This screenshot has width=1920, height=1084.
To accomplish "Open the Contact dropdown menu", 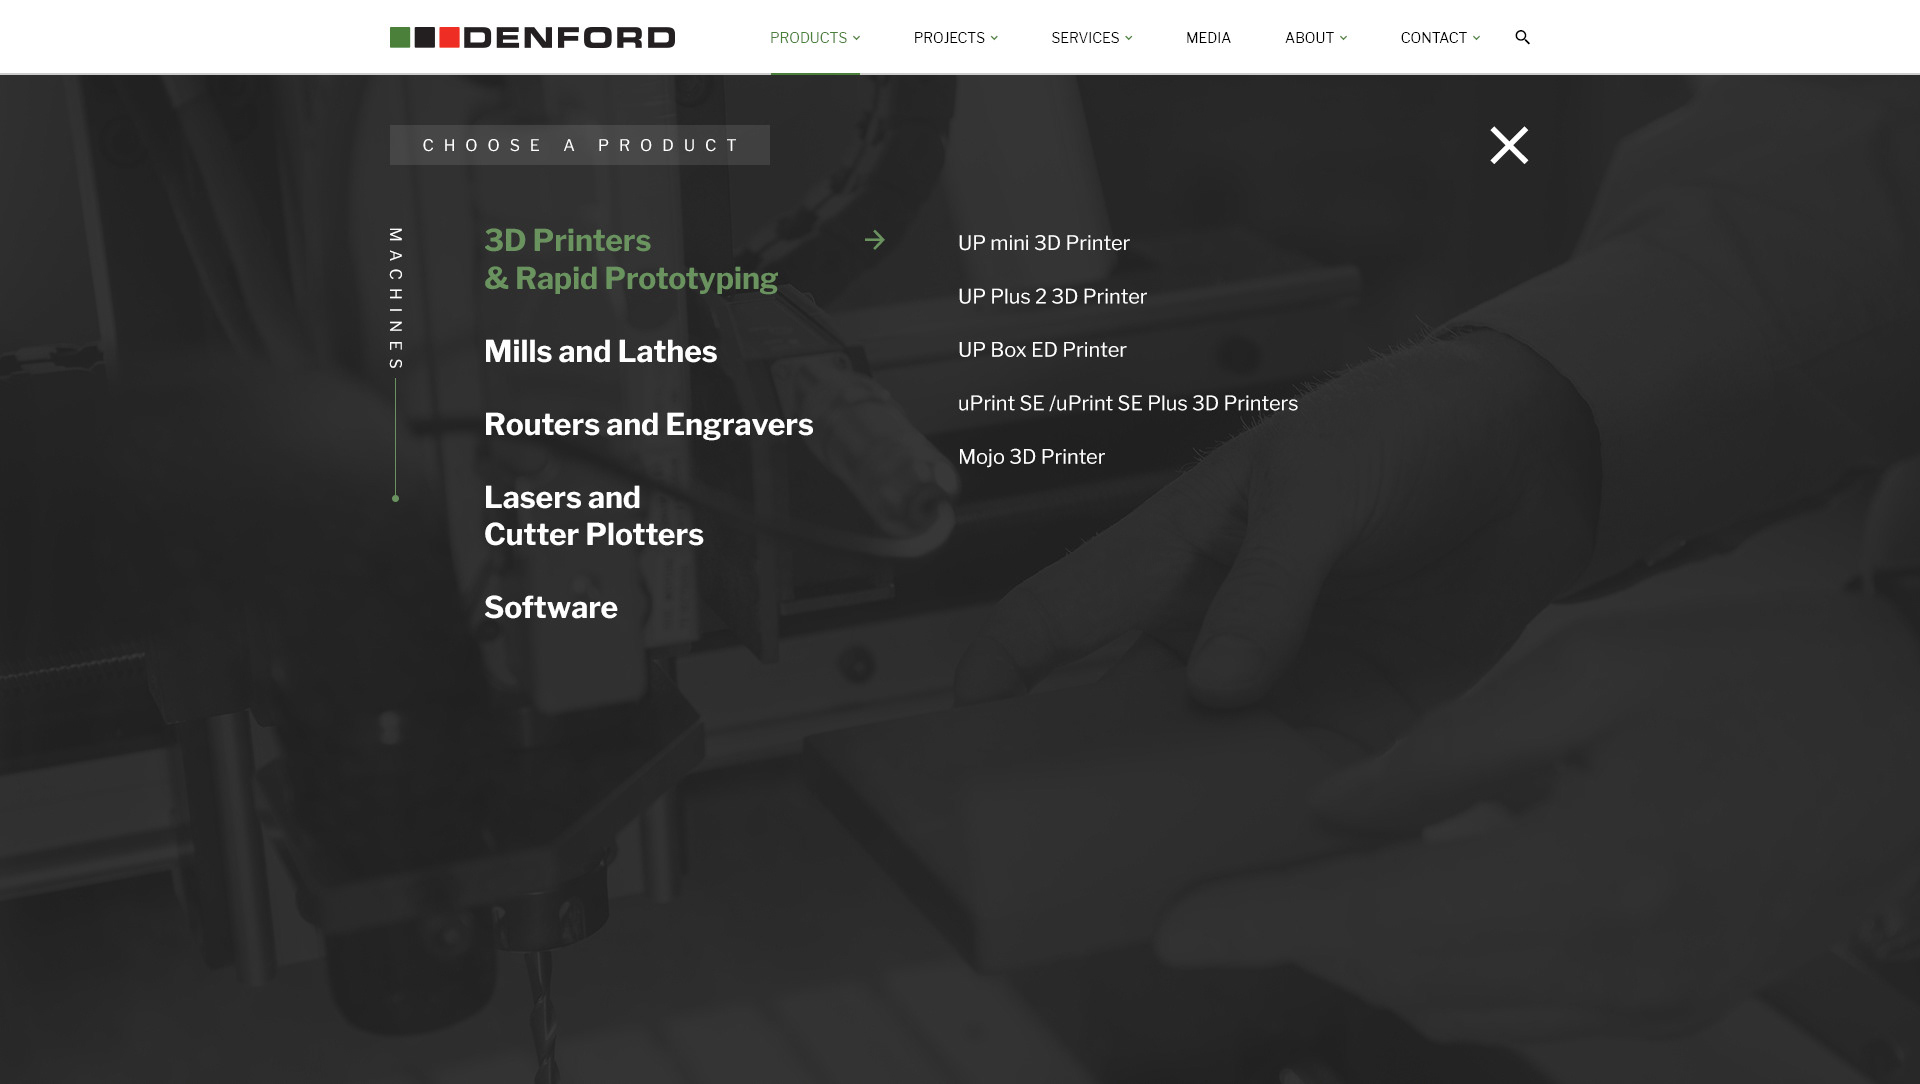I will pos(1440,37).
